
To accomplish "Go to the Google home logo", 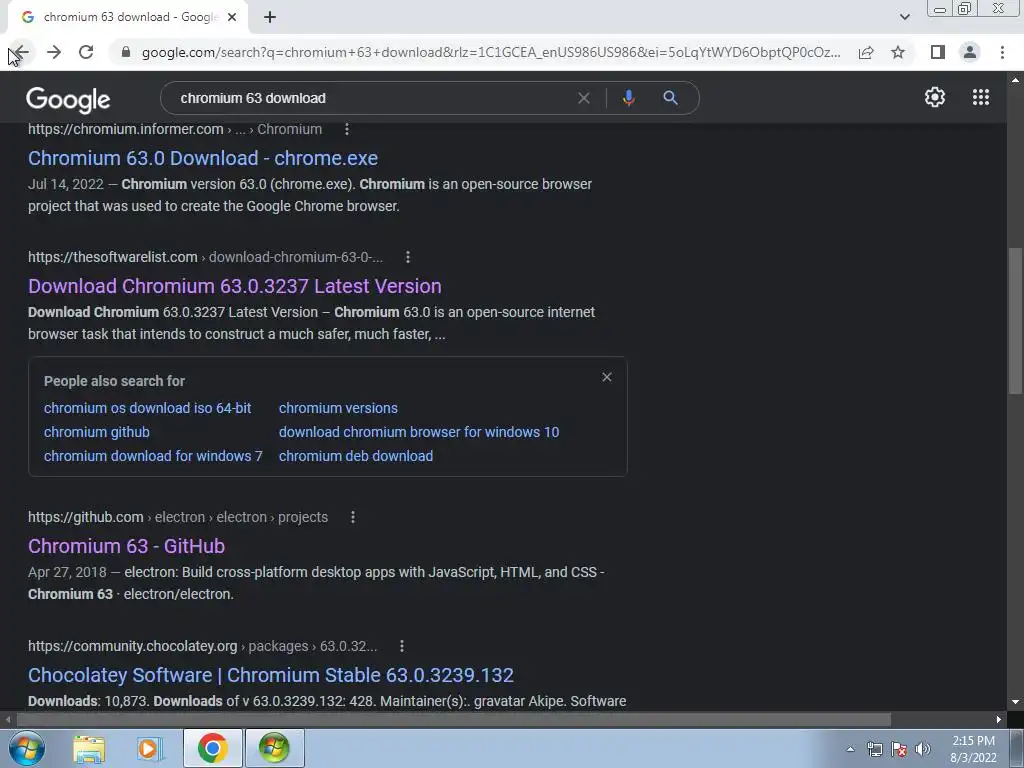I will point(68,100).
